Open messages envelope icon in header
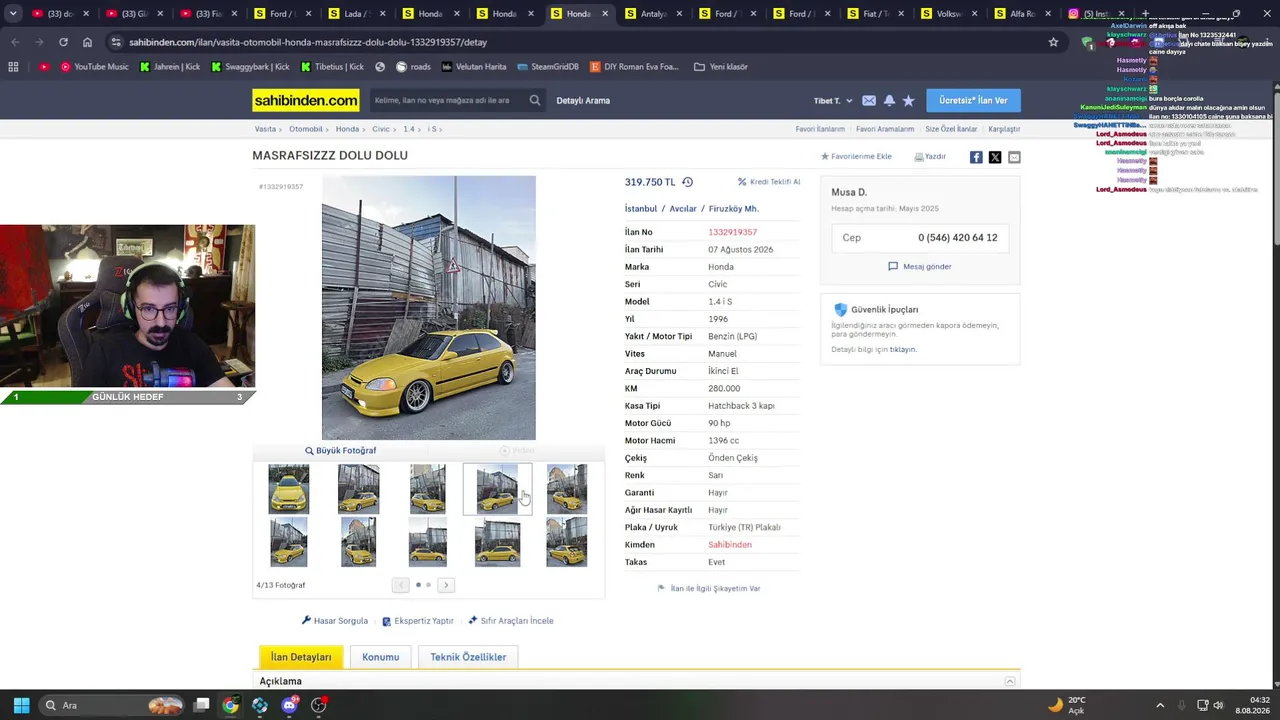Screen dimensions: 1280x720 [869, 100]
